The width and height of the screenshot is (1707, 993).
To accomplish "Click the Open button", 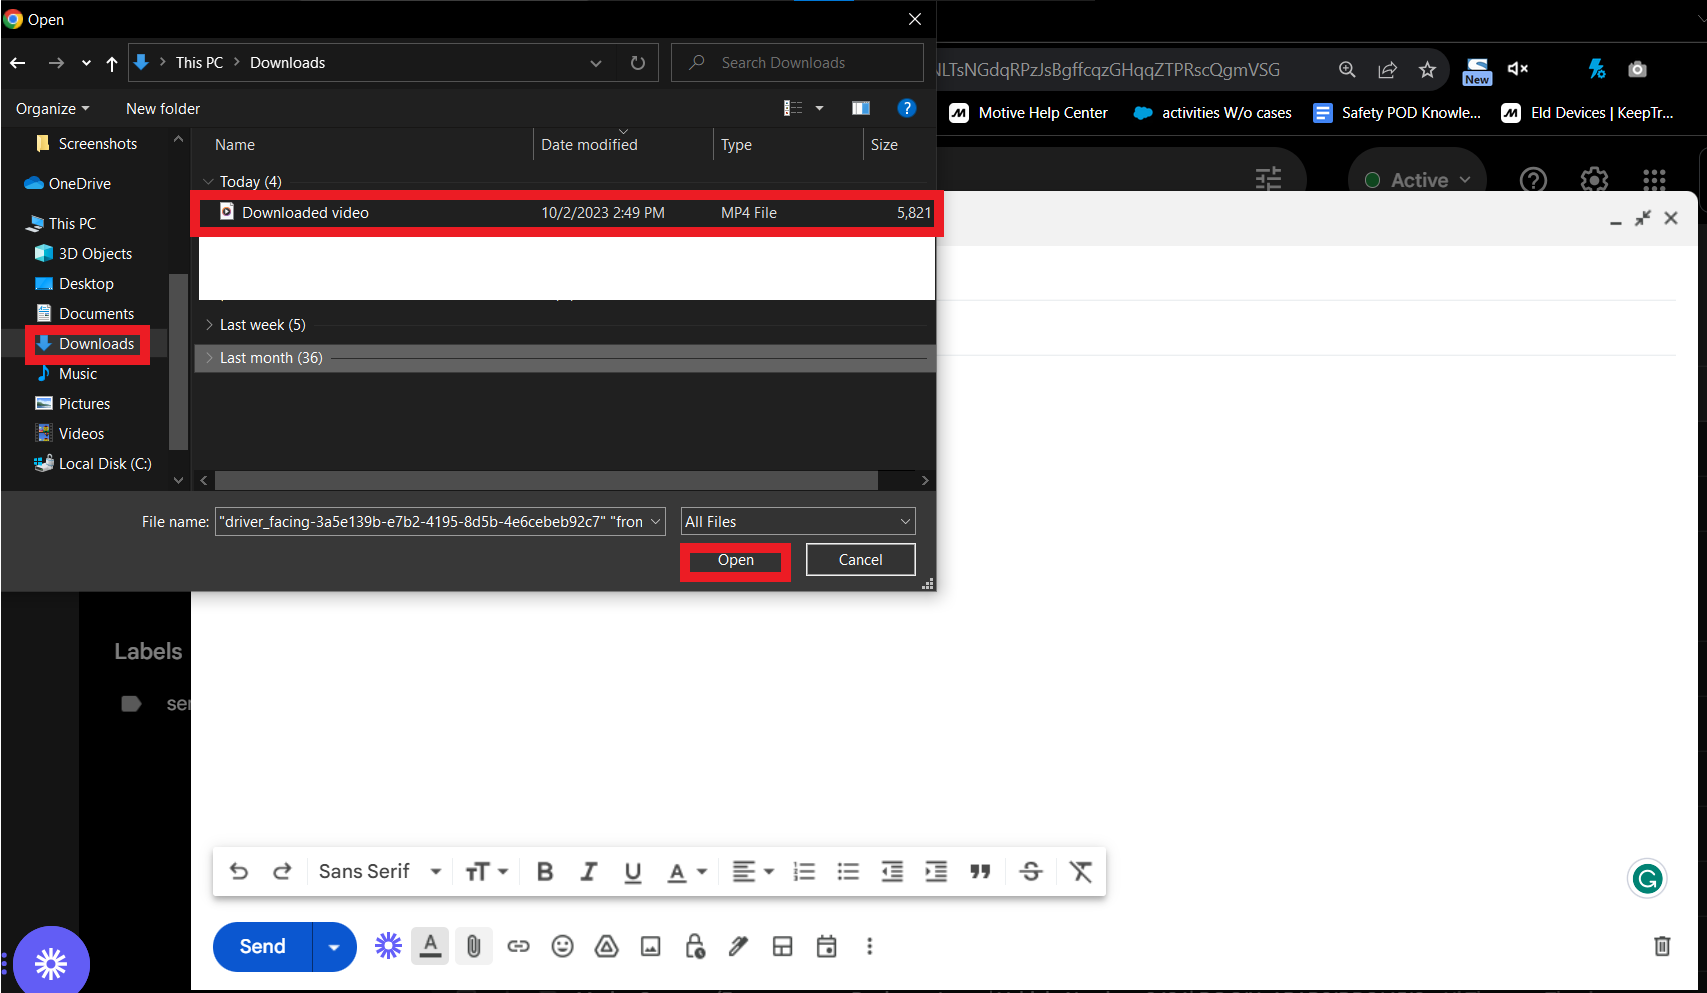I will (736, 560).
